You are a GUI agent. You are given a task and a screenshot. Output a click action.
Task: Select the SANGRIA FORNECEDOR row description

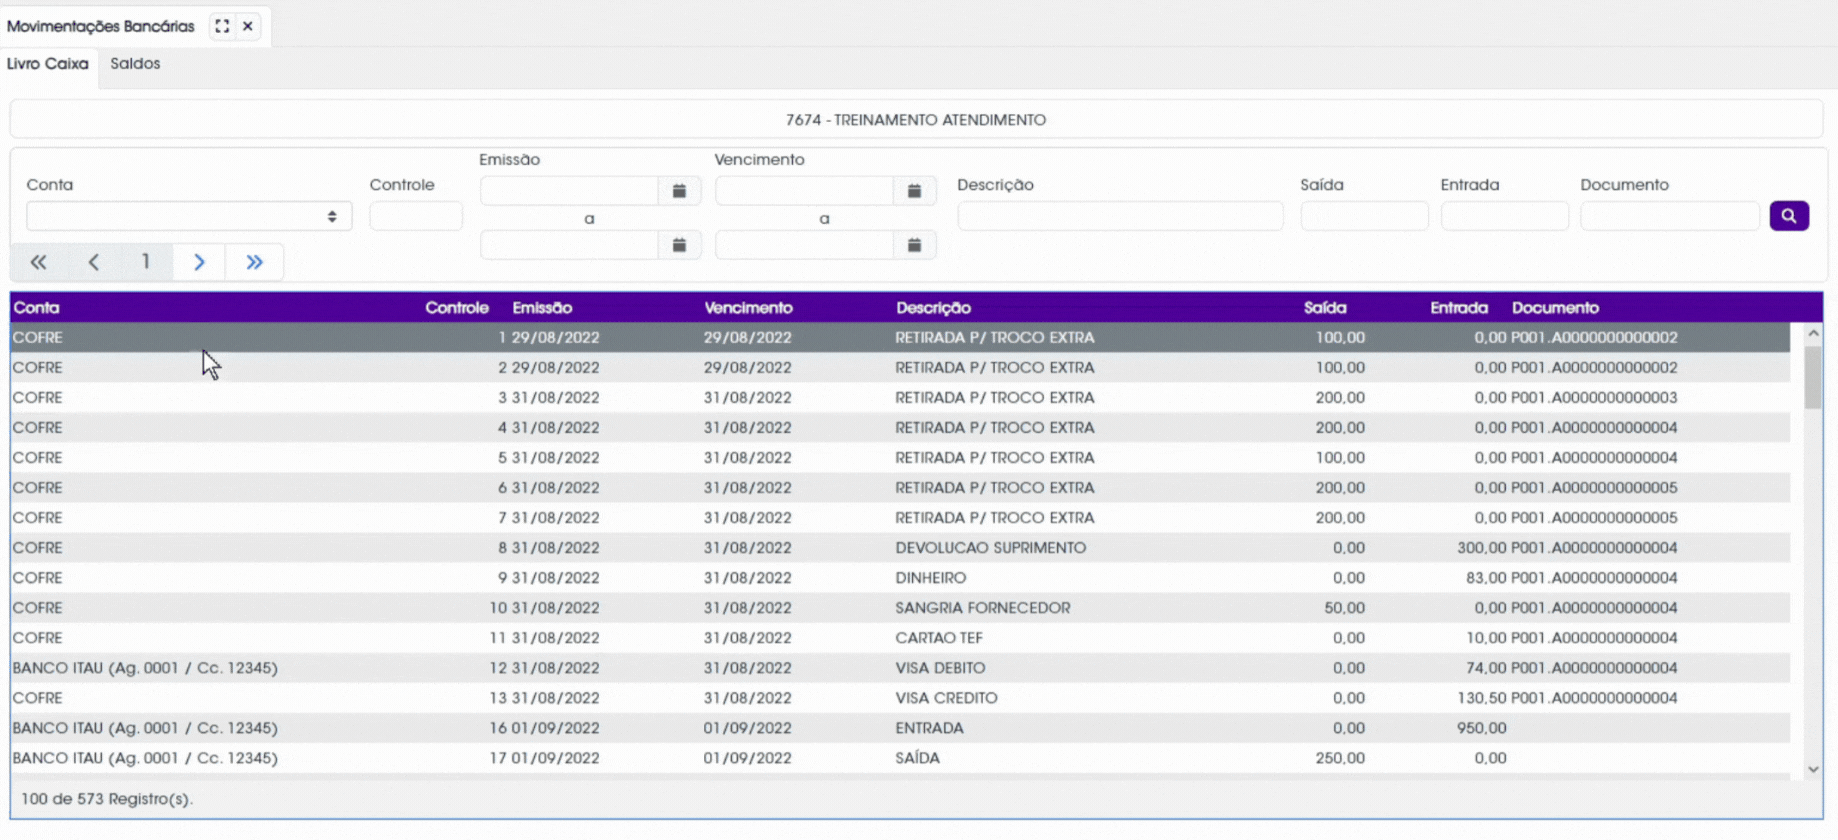[982, 608]
